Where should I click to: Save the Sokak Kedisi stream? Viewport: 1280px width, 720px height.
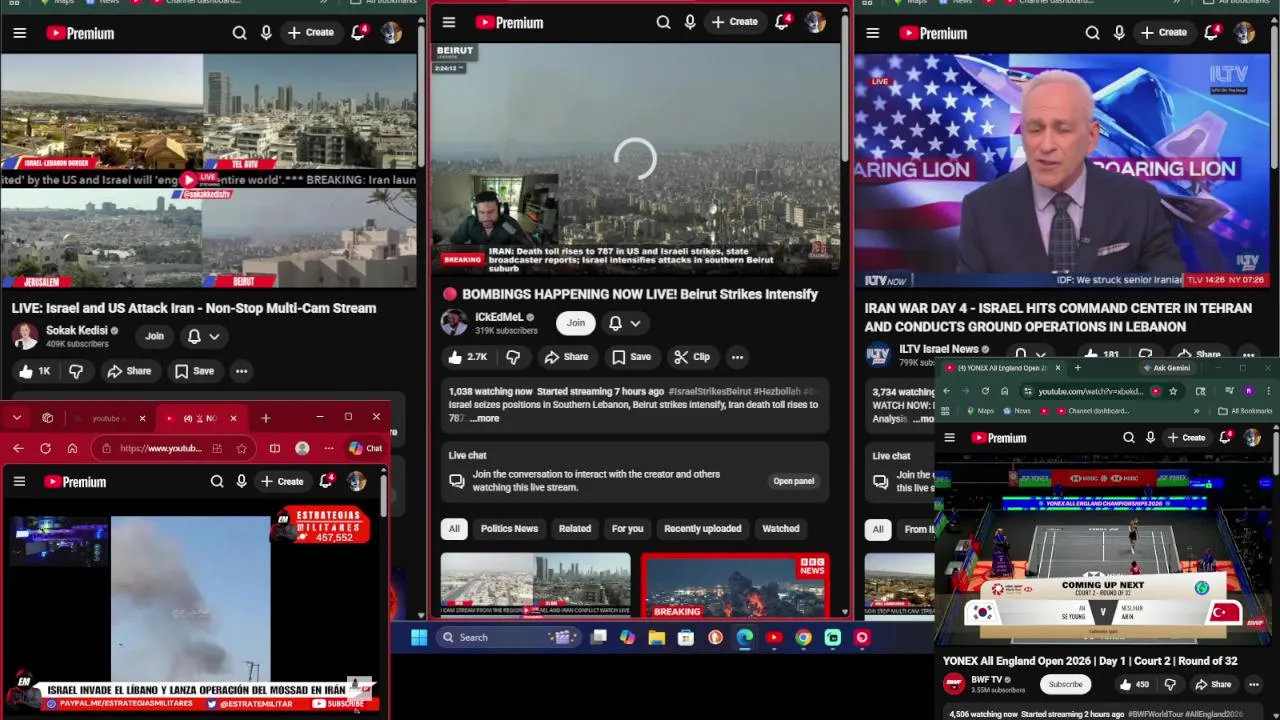click(194, 371)
